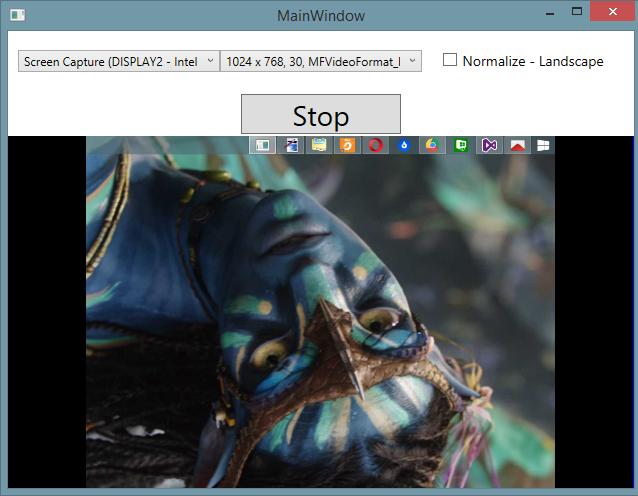Minimize the MainWindow window
Screen dimensions: 638x496
coord(550,12)
